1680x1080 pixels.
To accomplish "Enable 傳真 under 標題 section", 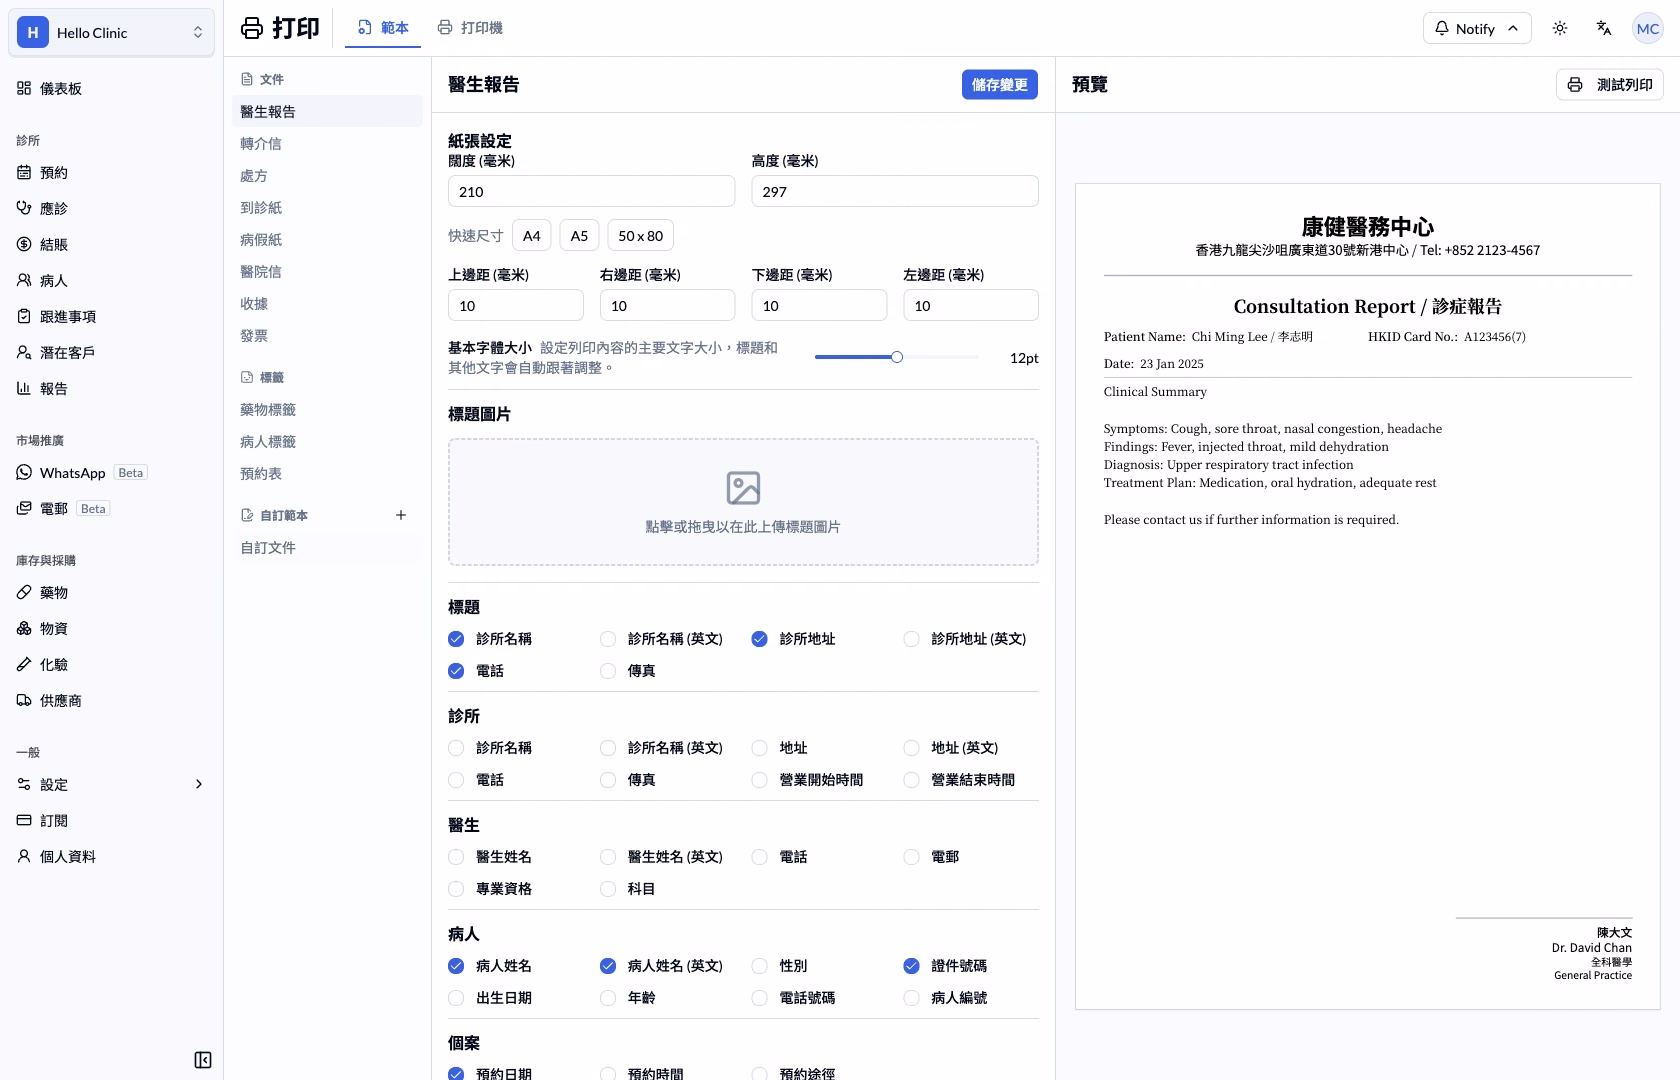I will pyautogui.click(x=608, y=671).
